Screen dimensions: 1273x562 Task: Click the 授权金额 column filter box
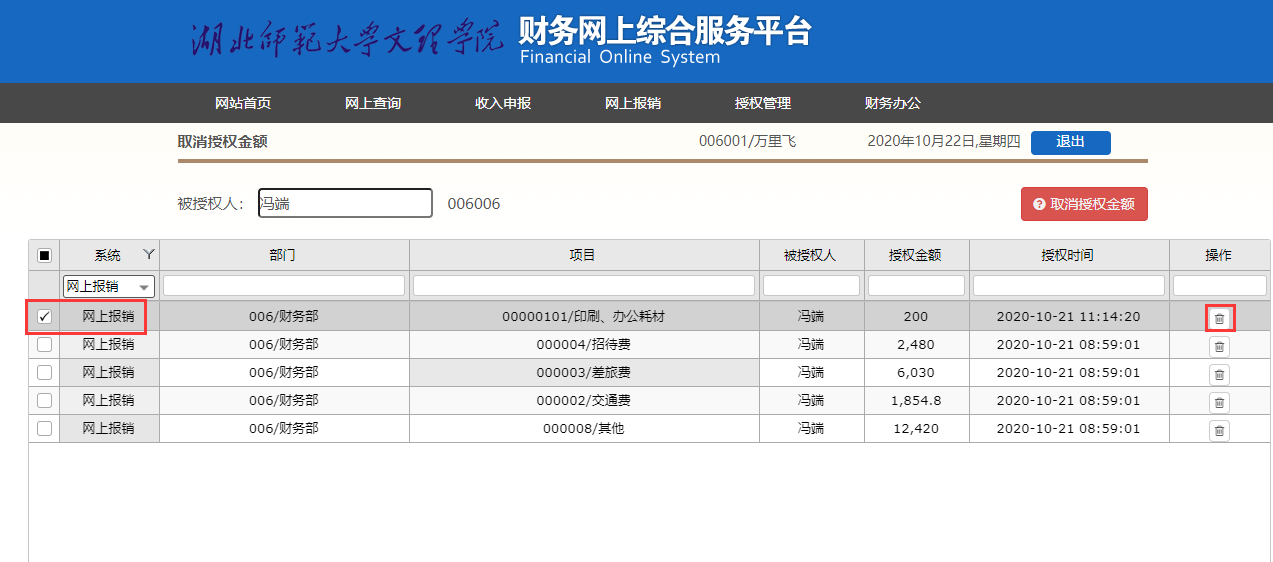click(x=916, y=286)
